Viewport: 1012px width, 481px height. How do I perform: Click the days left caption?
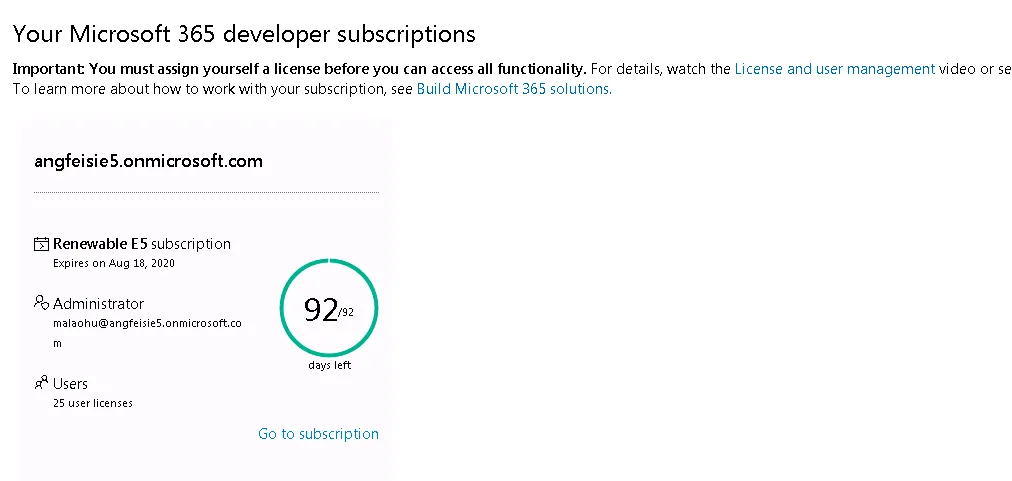pyautogui.click(x=329, y=365)
